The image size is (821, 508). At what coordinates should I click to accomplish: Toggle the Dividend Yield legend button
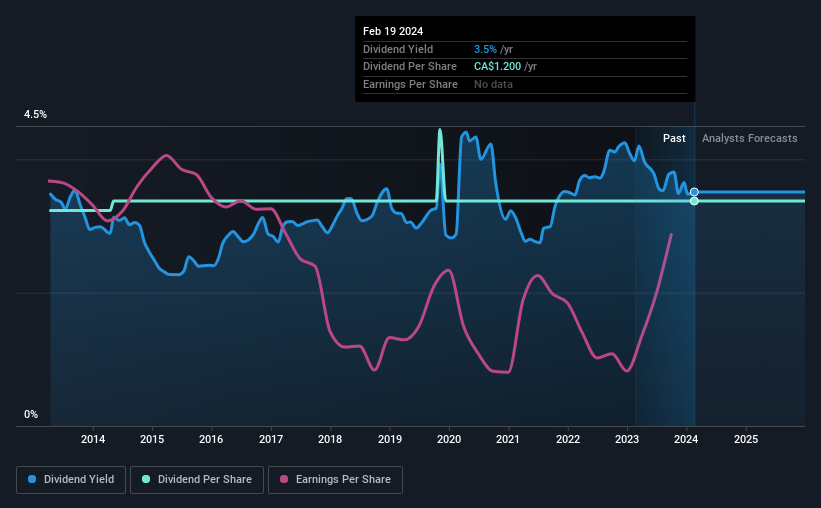click(x=71, y=480)
